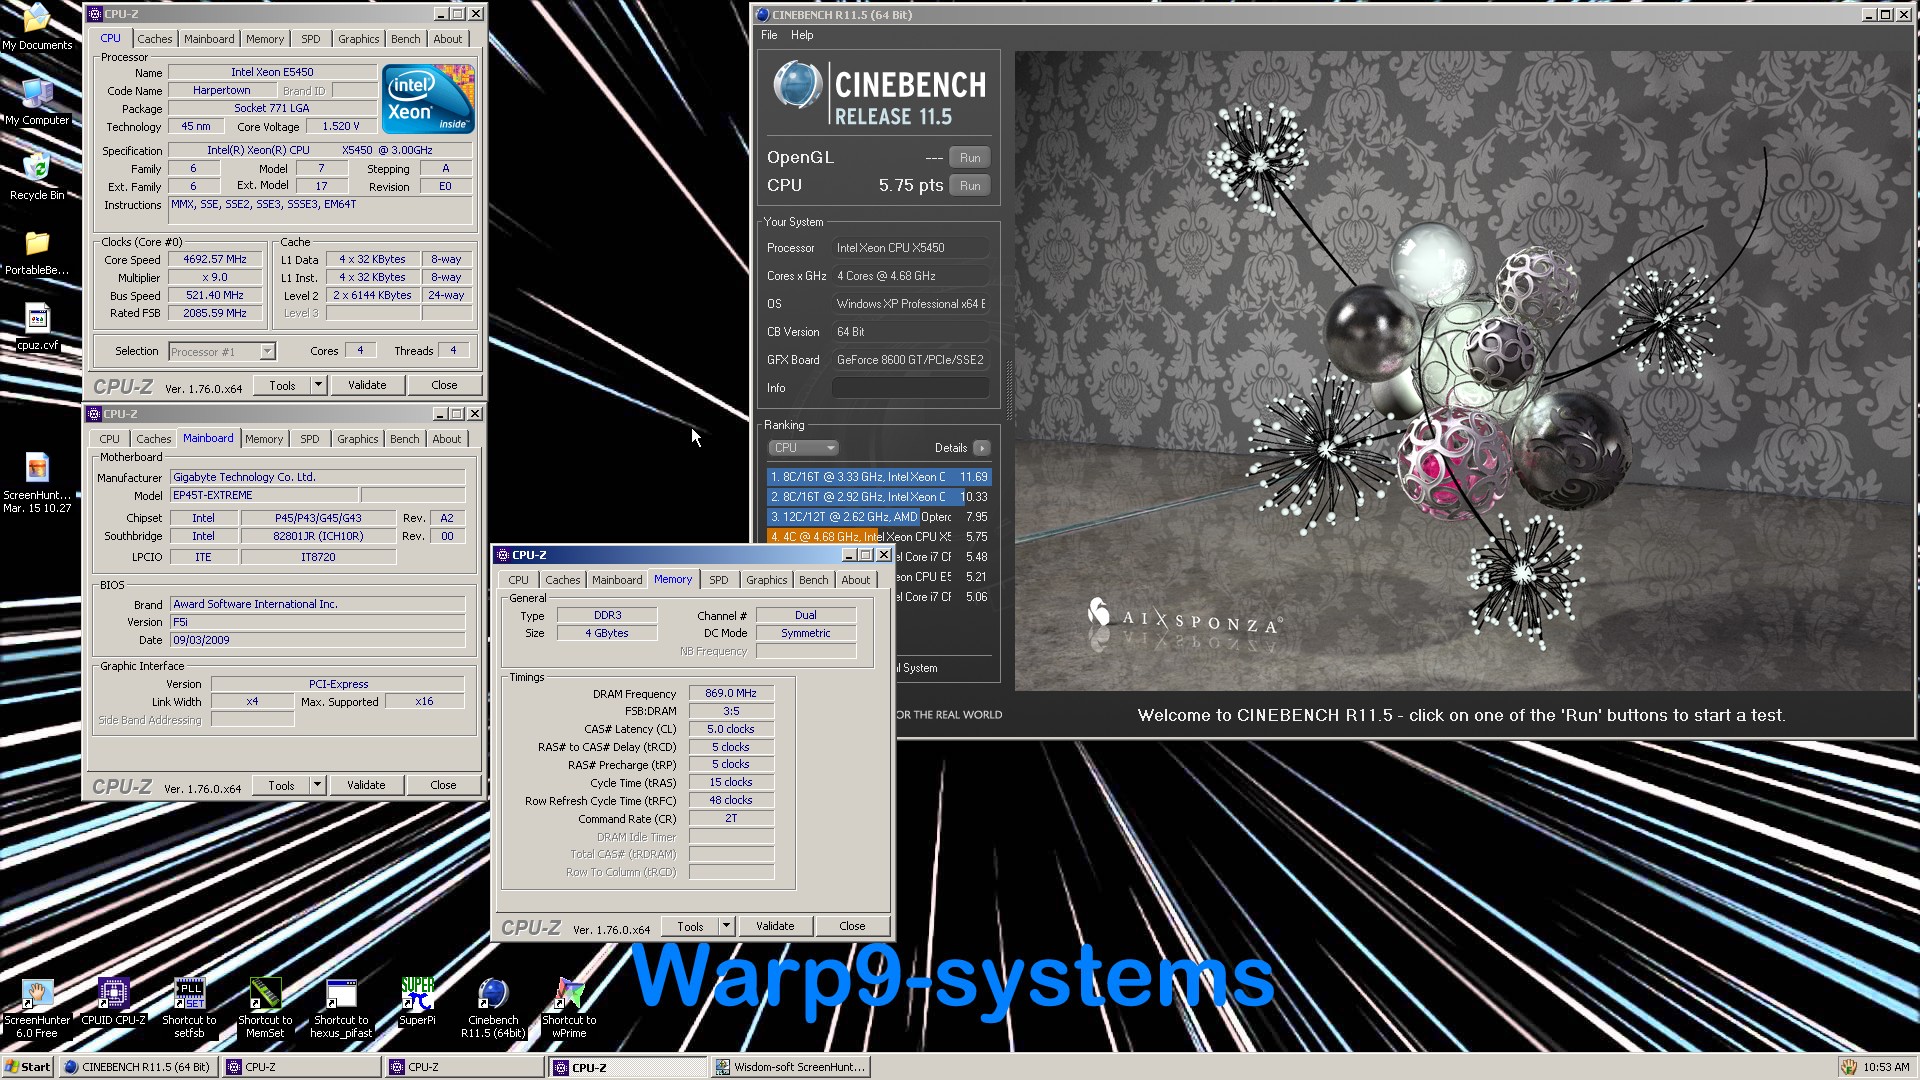Viewport: 1920px width, 1080px height.
Task: Launch ScreenHunter 6.0 Free shortcut
Action: 37,1008
